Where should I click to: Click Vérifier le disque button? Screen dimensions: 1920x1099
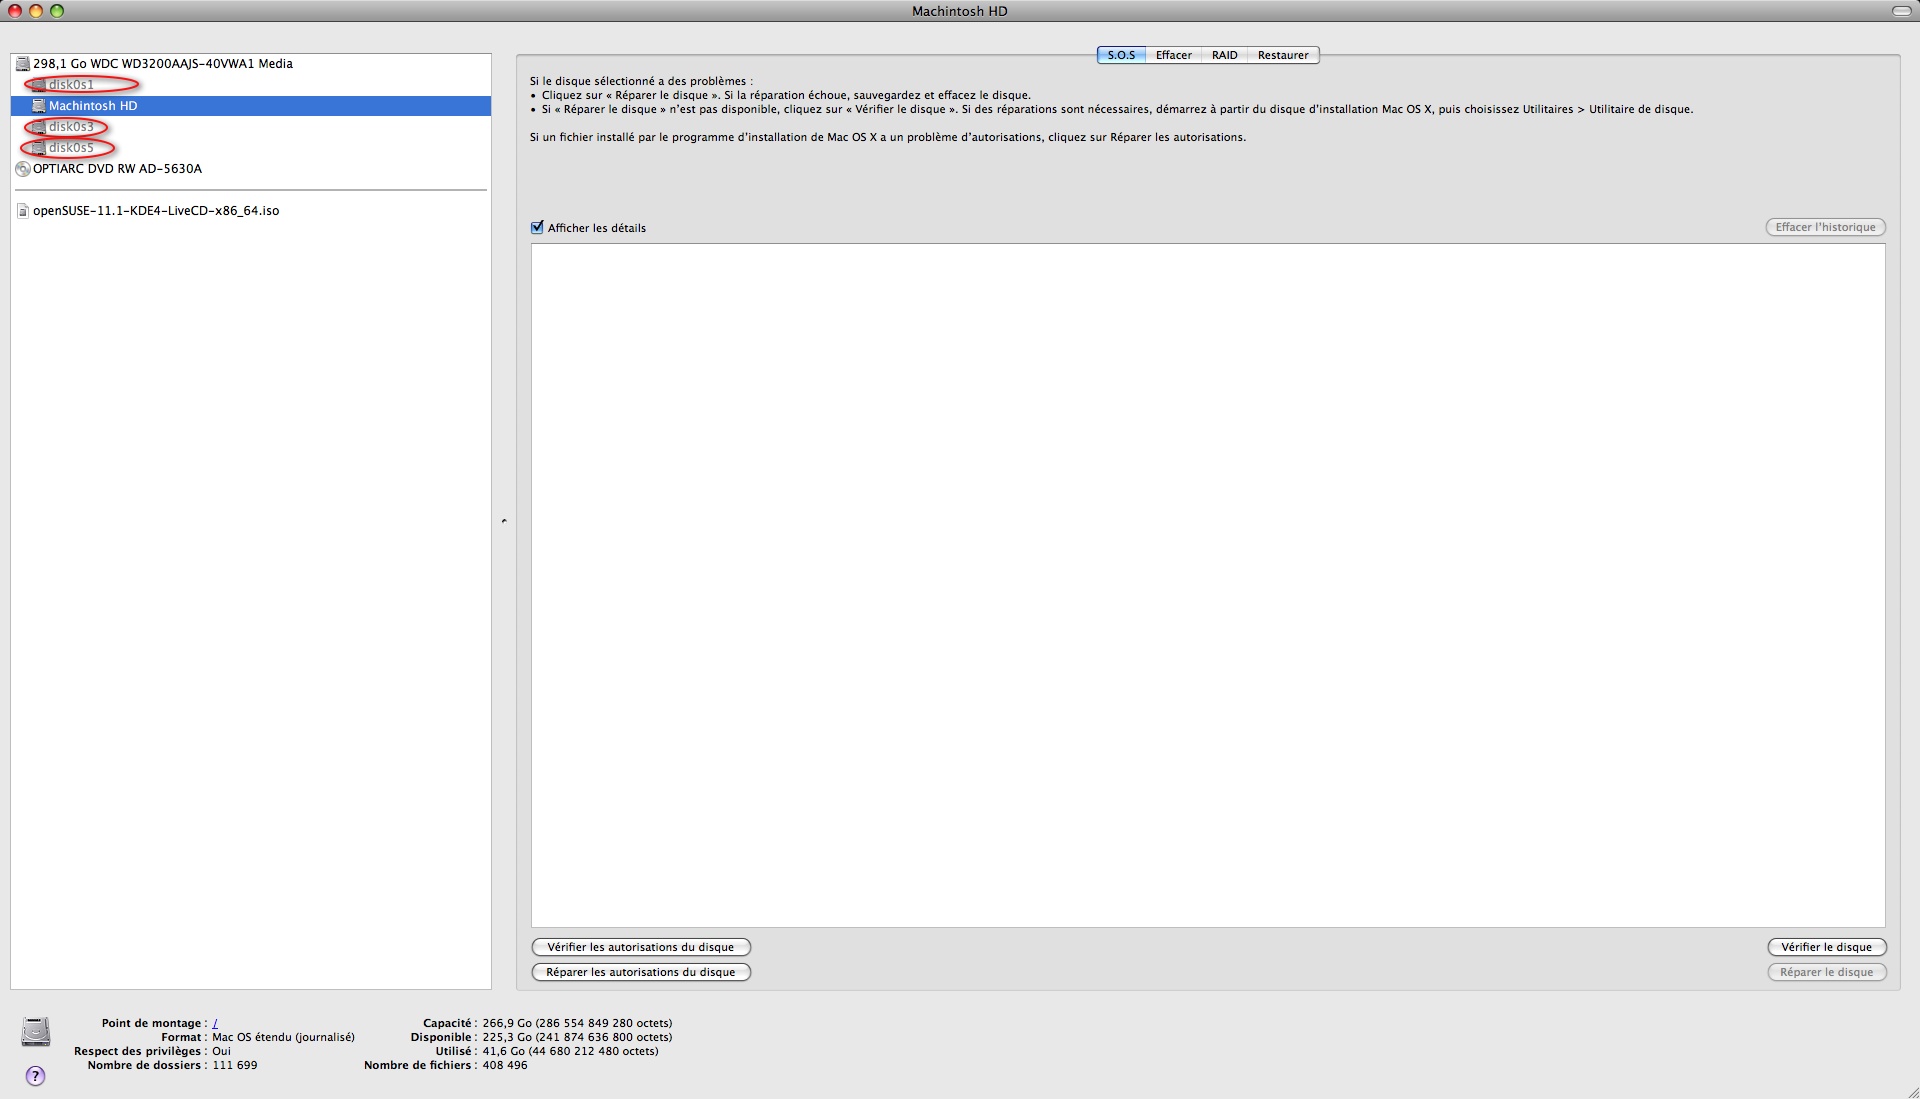click(1826, 947)
